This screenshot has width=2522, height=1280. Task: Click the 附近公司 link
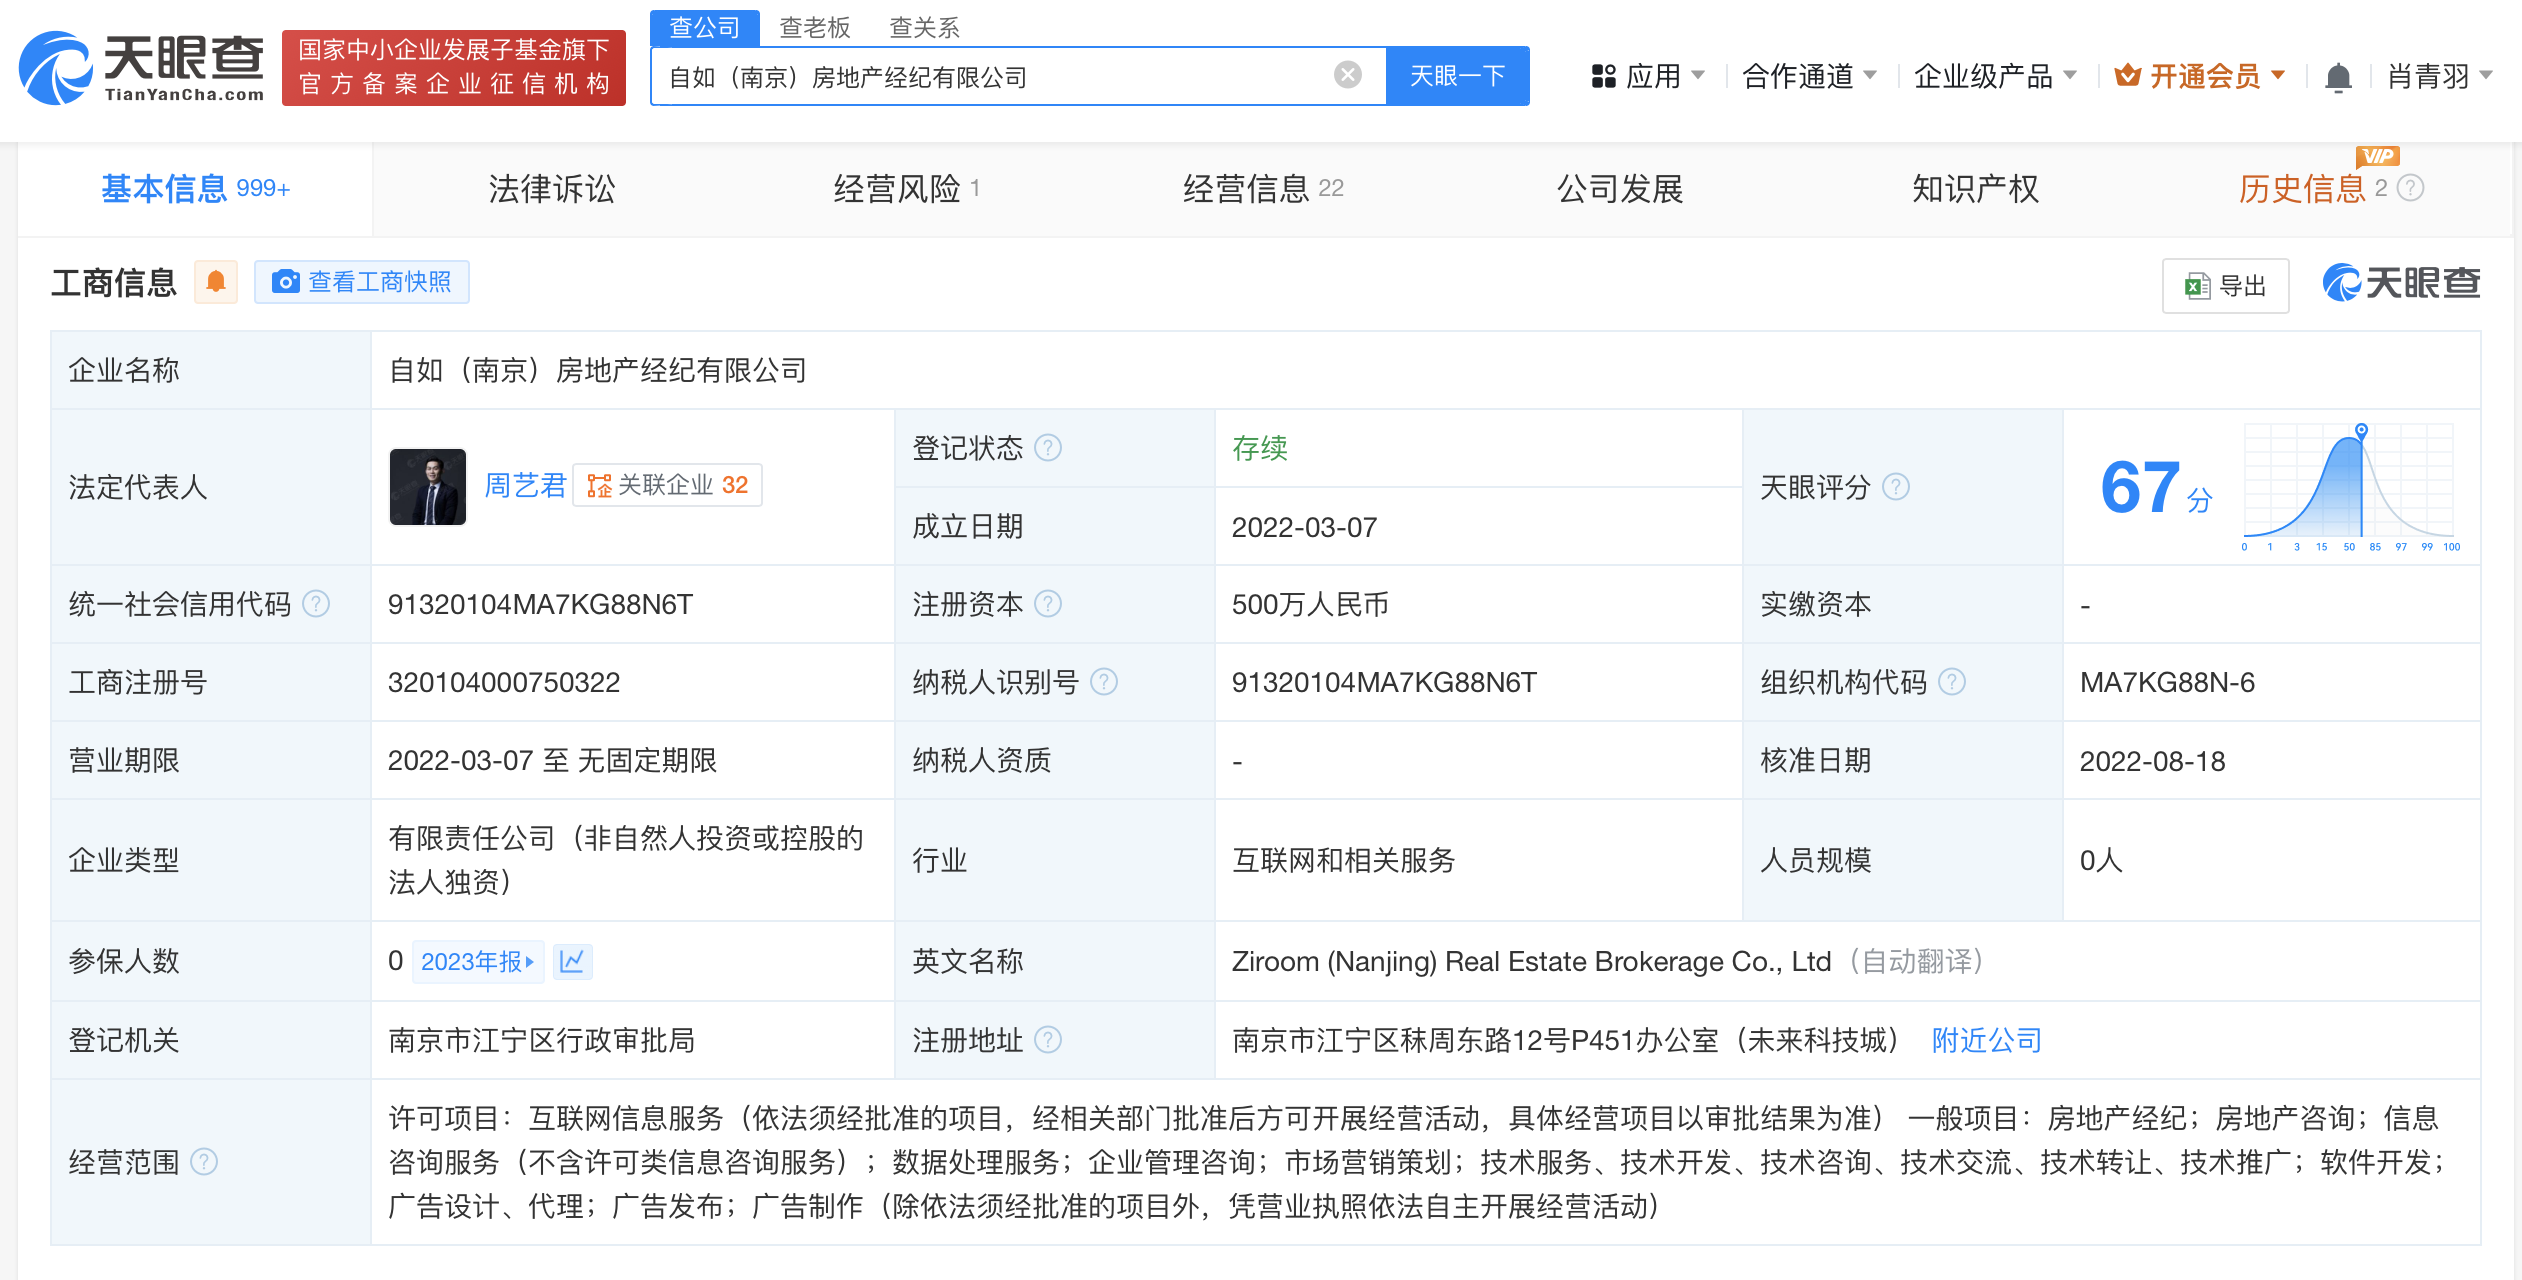[1985, 1040]
